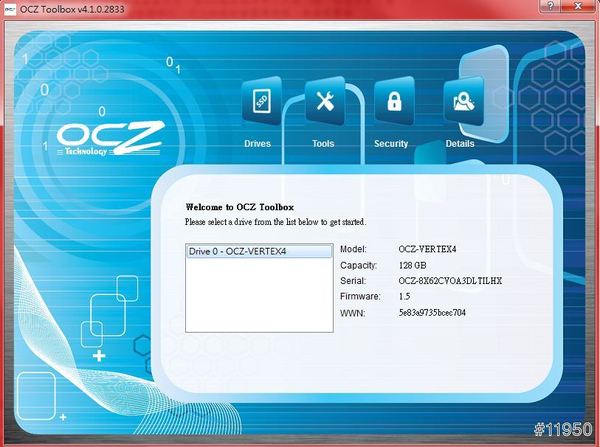Click the Serial: label
The image size is (600, 447).
click(353, 281)
